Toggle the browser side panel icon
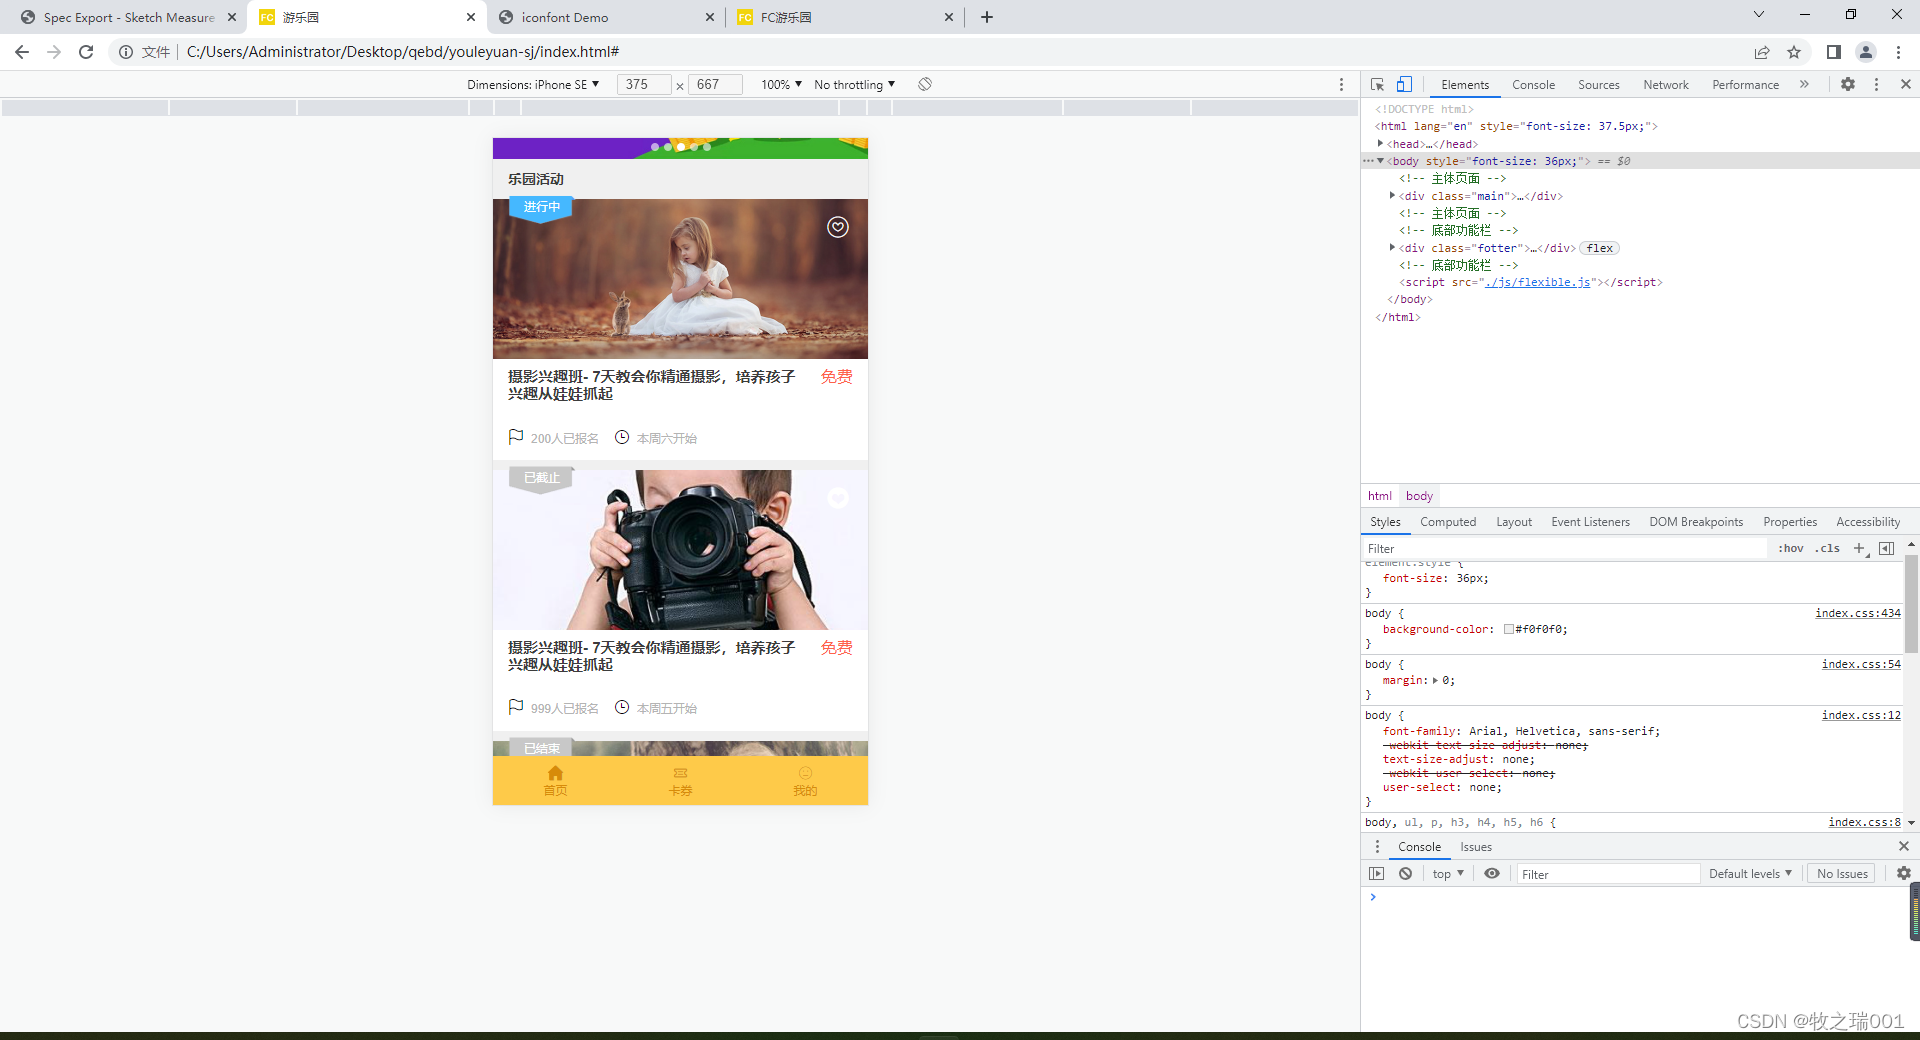1920x1040 pixels. [1834, 52]
